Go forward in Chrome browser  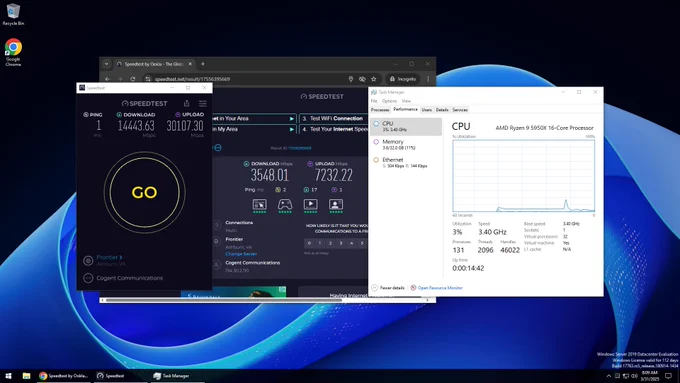(x=120, y=79)
